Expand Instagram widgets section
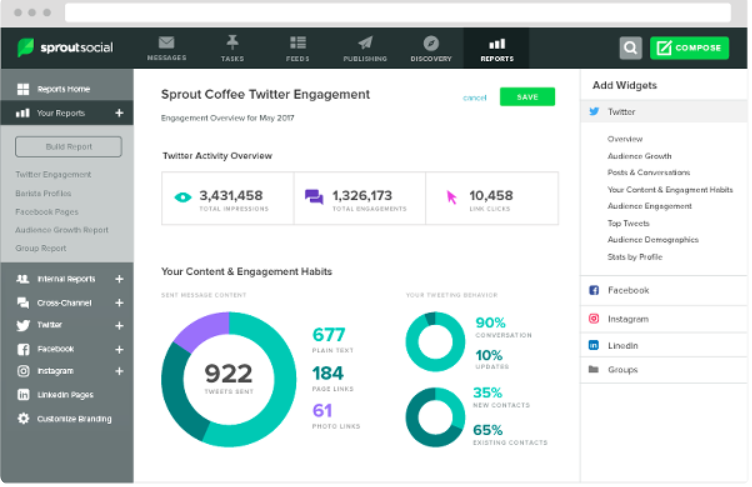 664,320
